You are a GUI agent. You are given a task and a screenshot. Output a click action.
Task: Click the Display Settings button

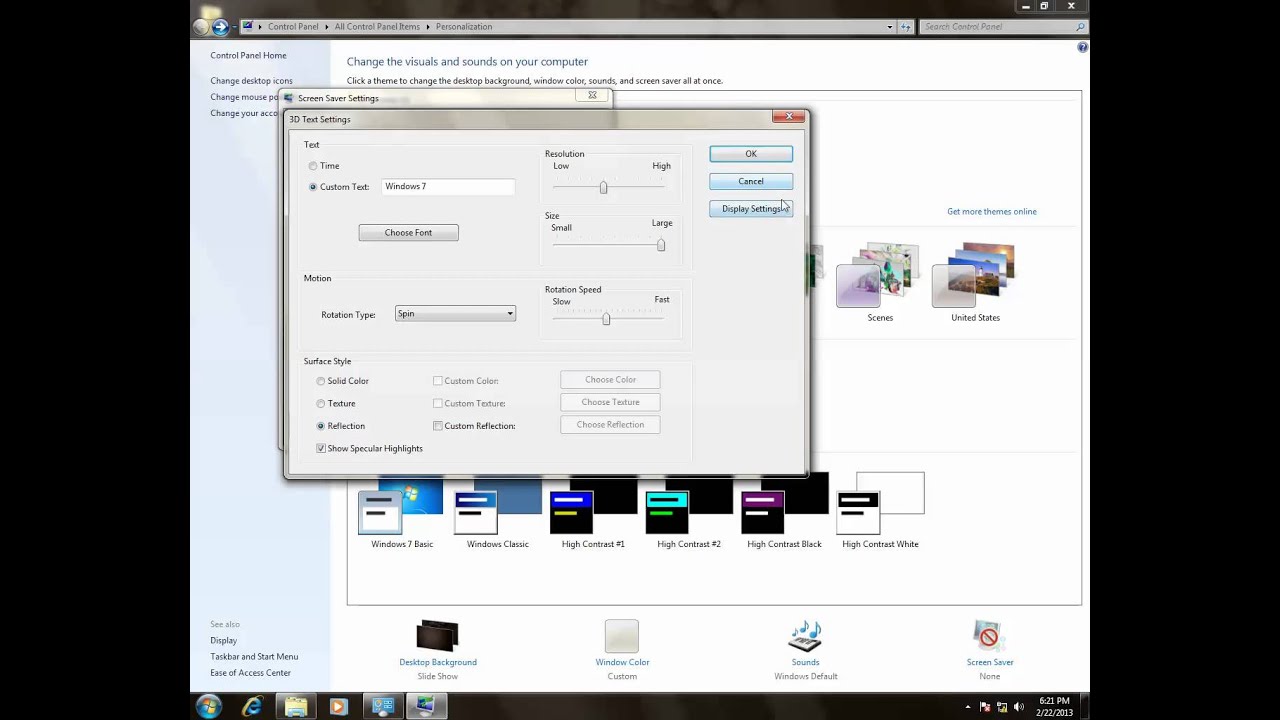751,209
